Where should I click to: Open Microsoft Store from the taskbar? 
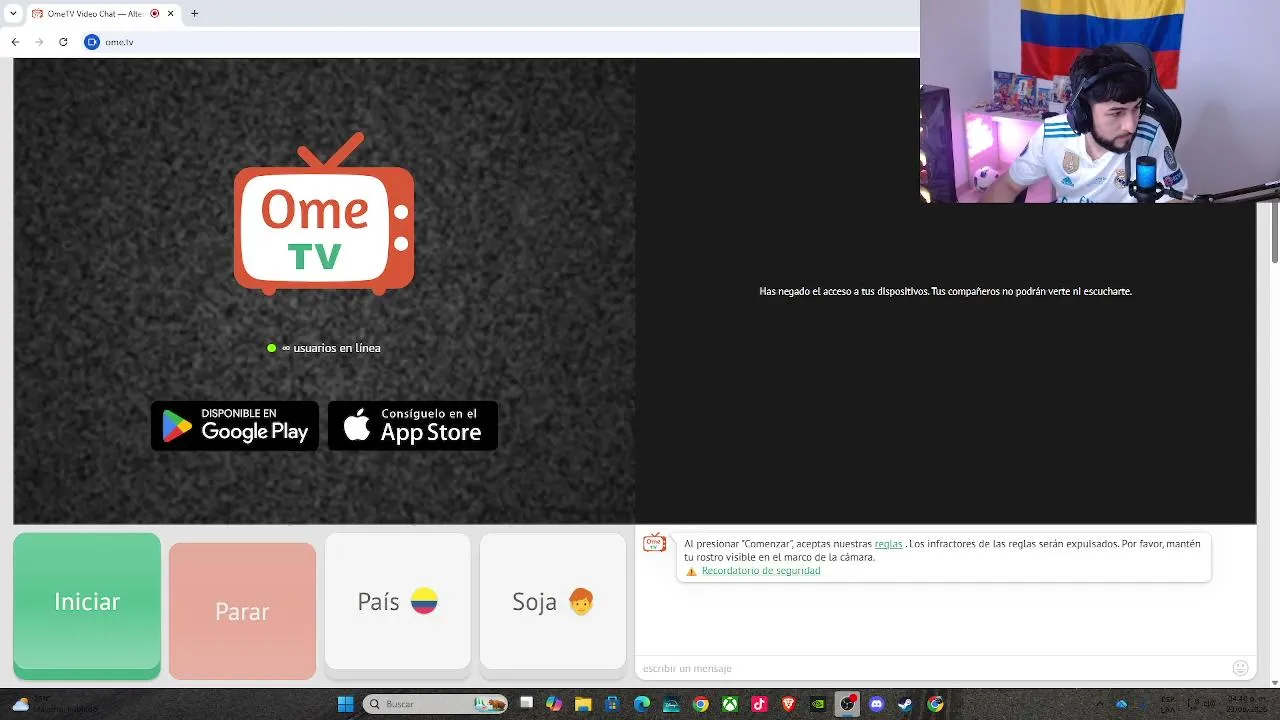[x=613, y=704]
